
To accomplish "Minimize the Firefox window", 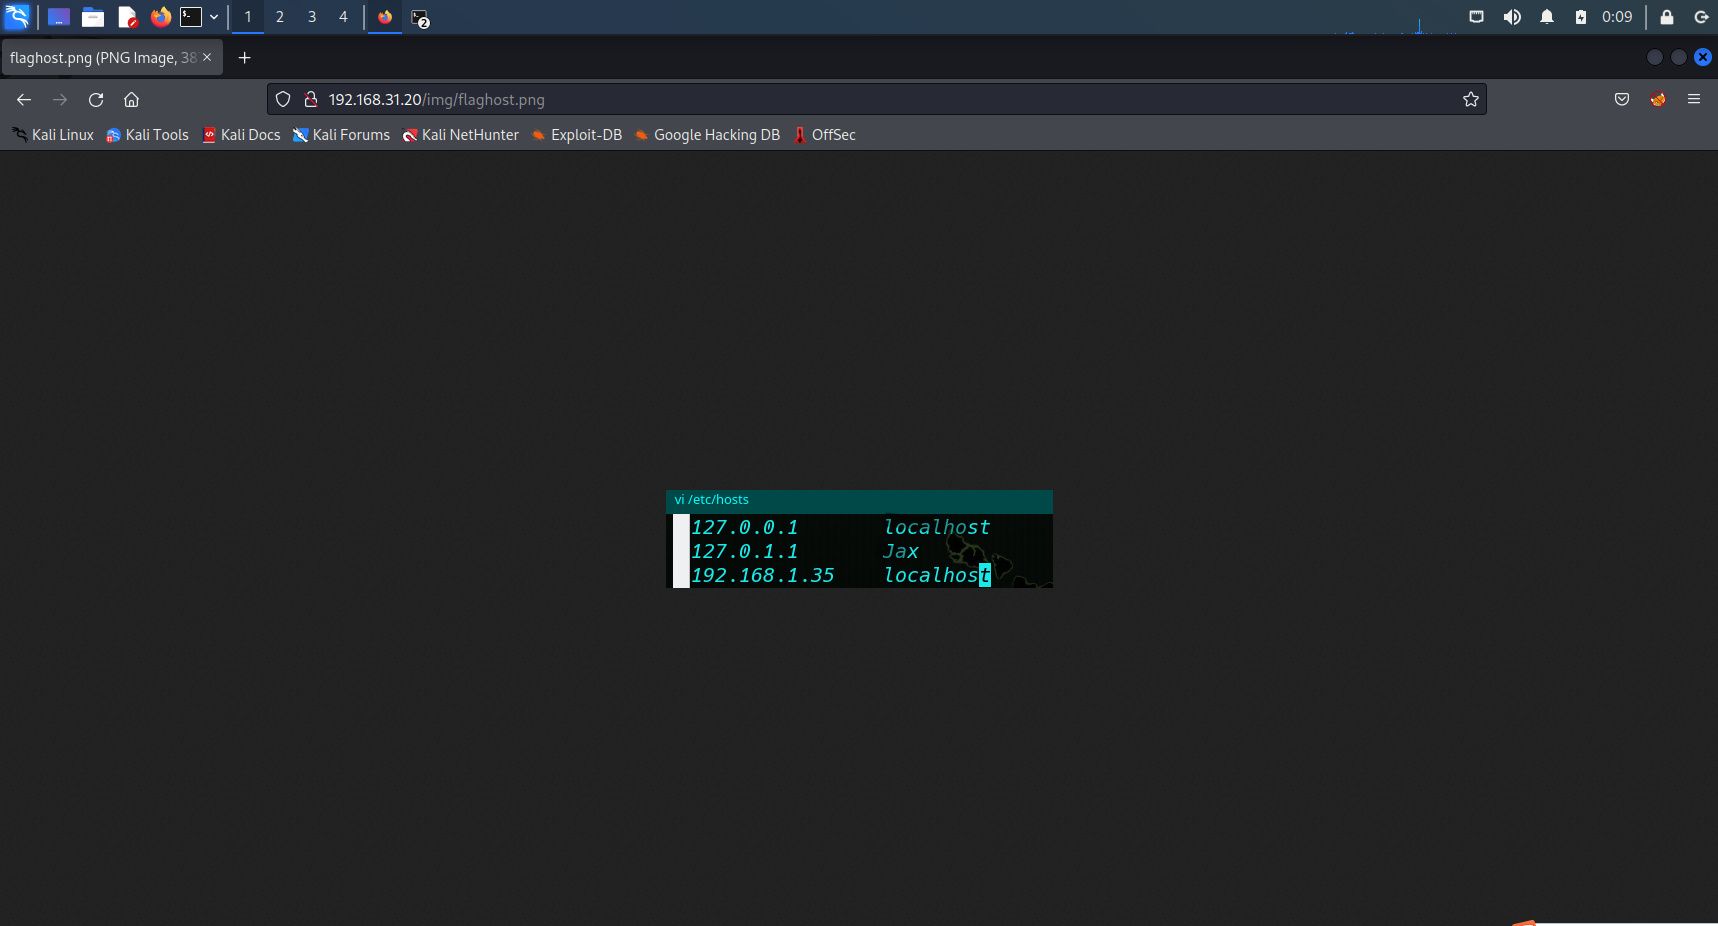I will pos(1655,58).
